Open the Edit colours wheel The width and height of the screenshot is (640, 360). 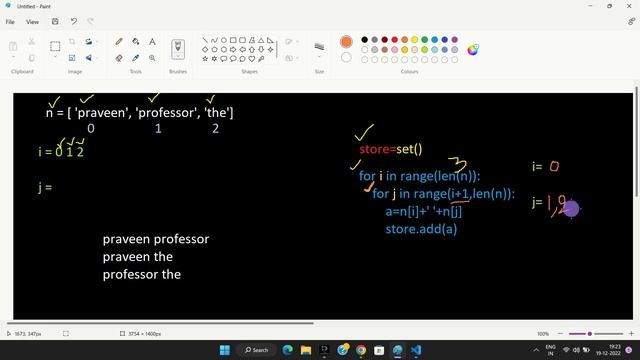[x=473, y=49]
